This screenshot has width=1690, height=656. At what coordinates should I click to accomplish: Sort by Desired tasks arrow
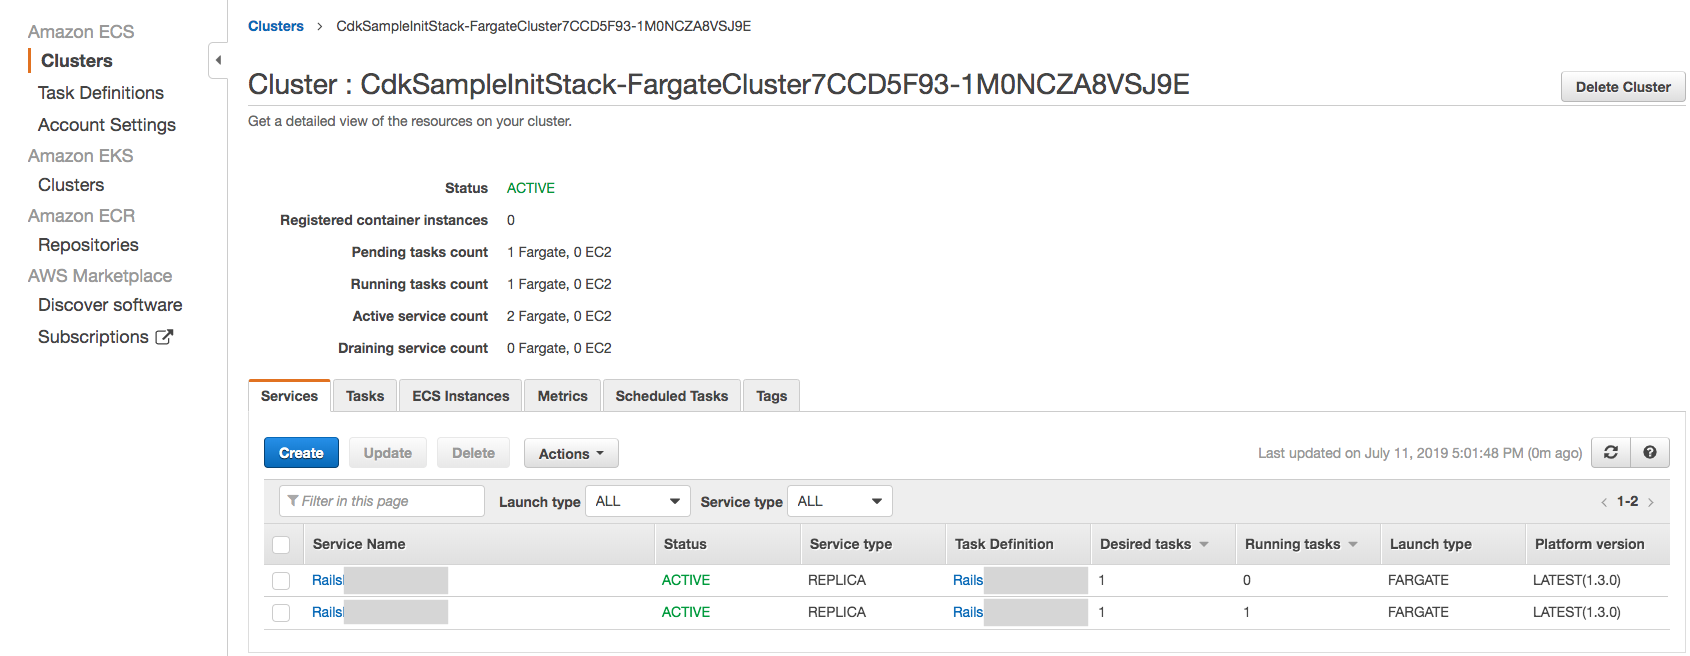point(1204,544)
